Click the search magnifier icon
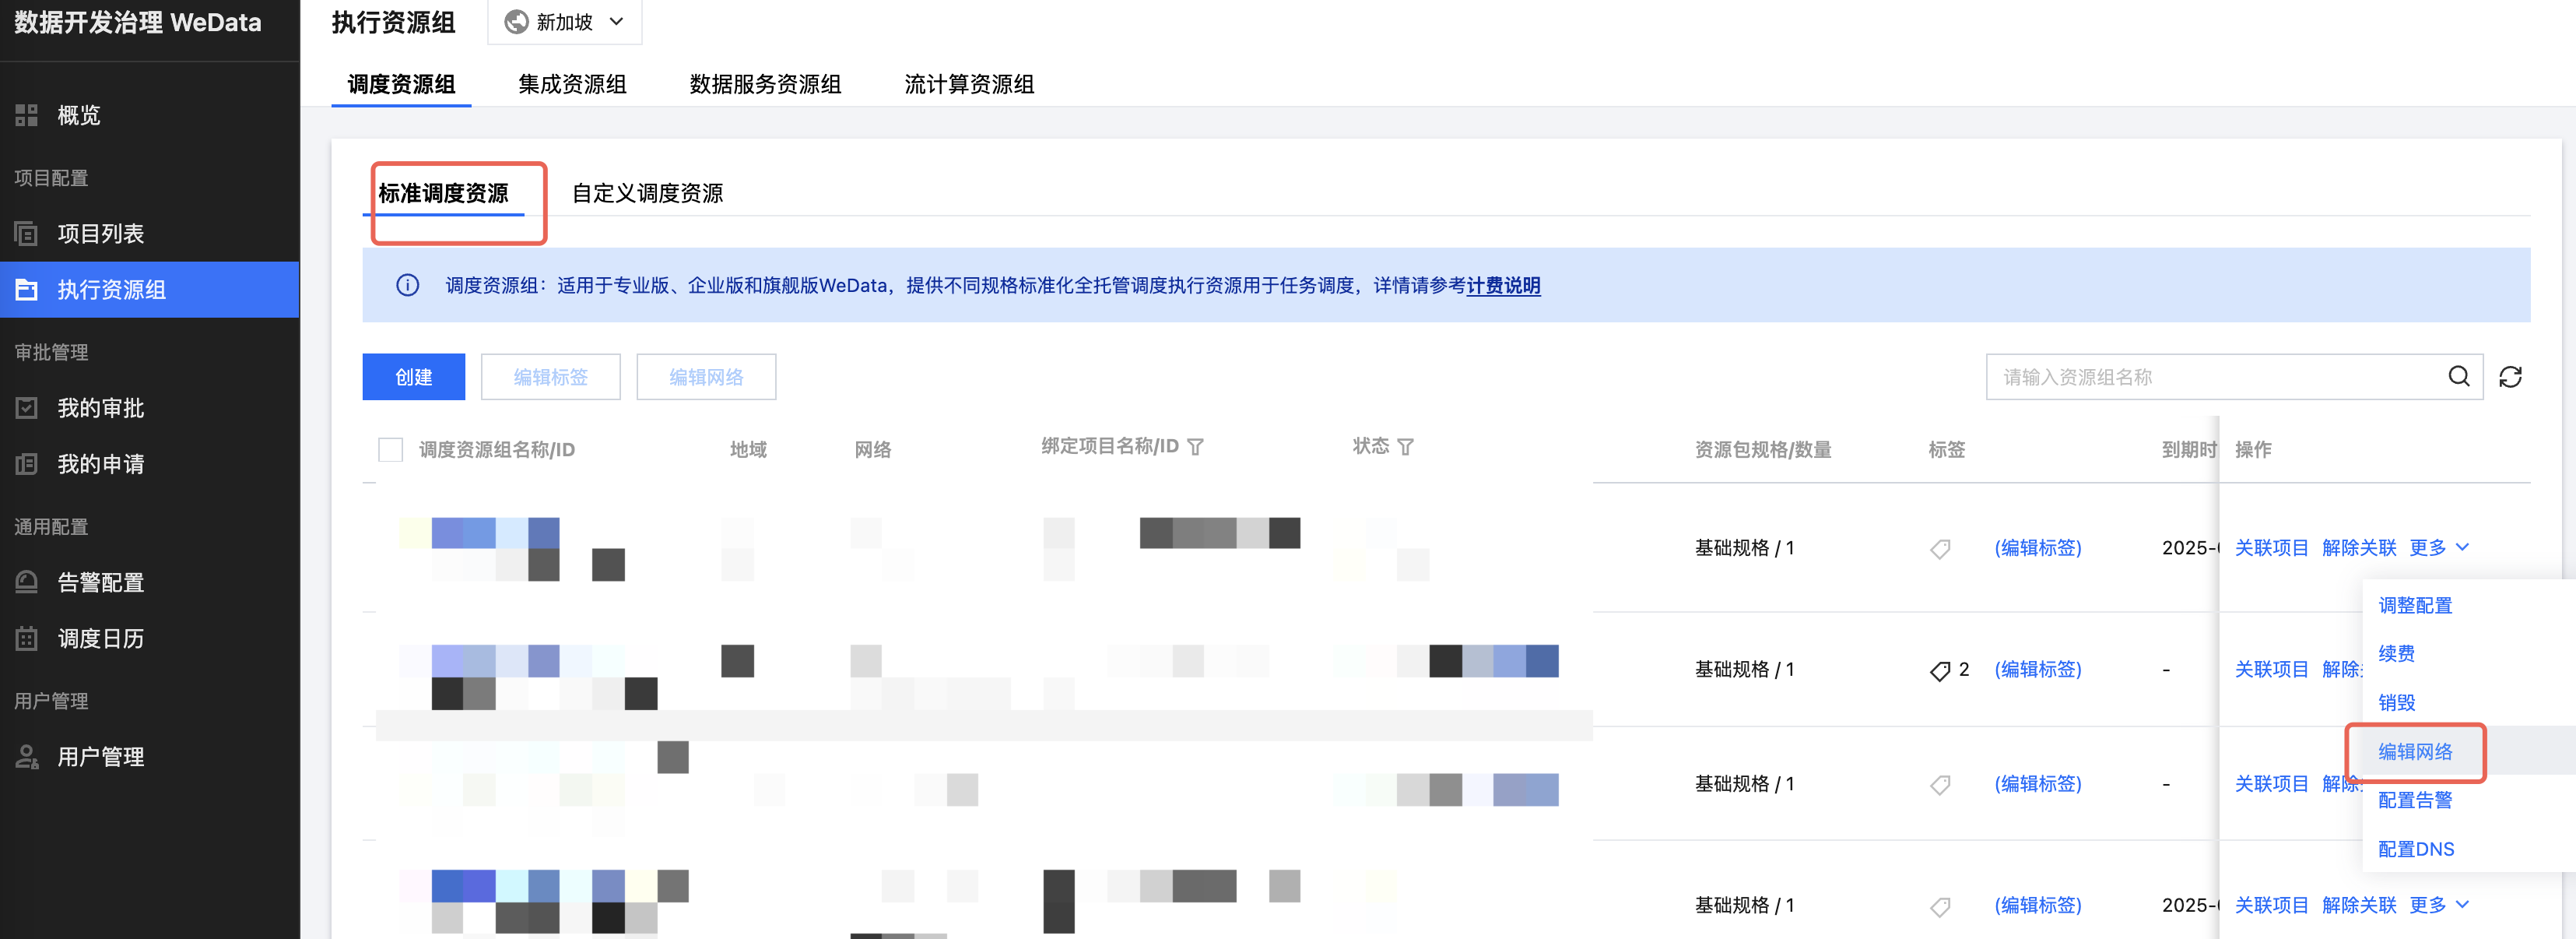The height and width of the screenshot is (939, 2576). [2458, 376]
